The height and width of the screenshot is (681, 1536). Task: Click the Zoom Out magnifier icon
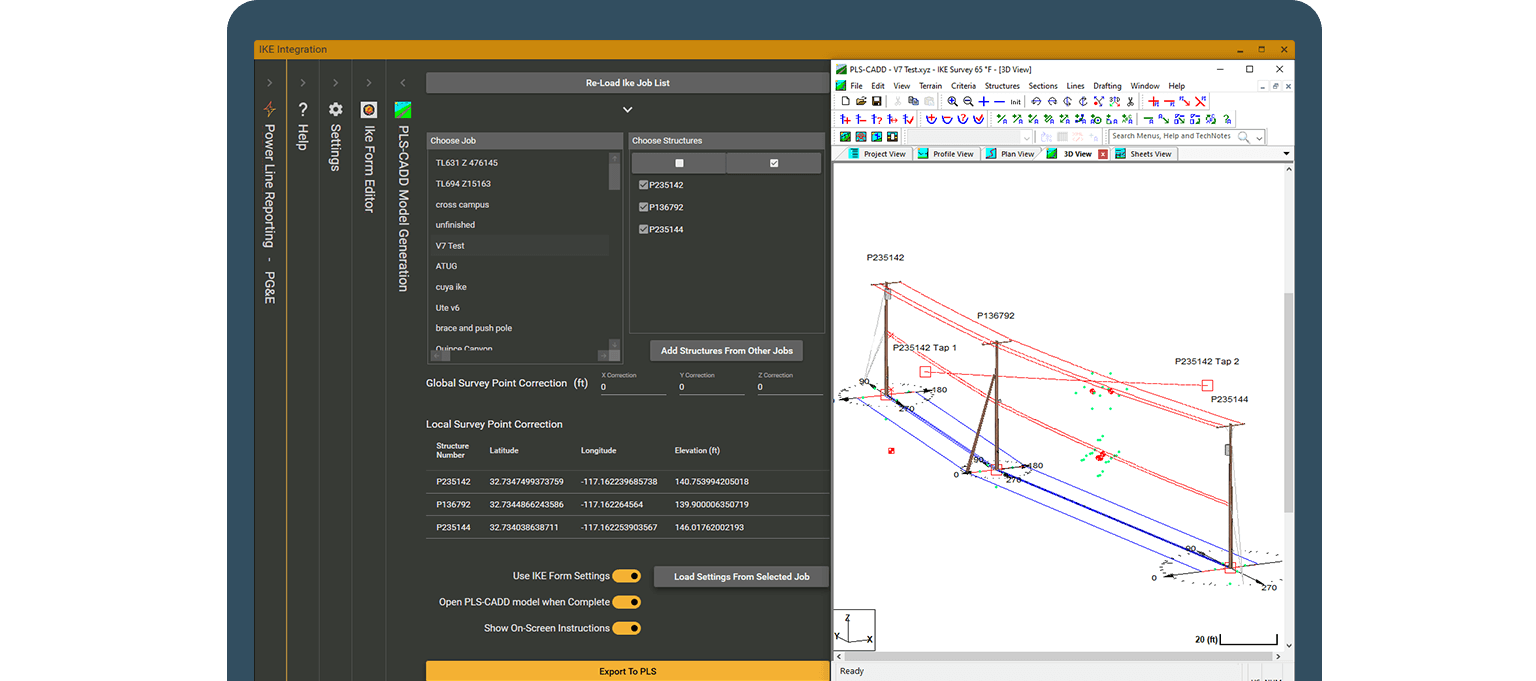[x=968, y=101]
